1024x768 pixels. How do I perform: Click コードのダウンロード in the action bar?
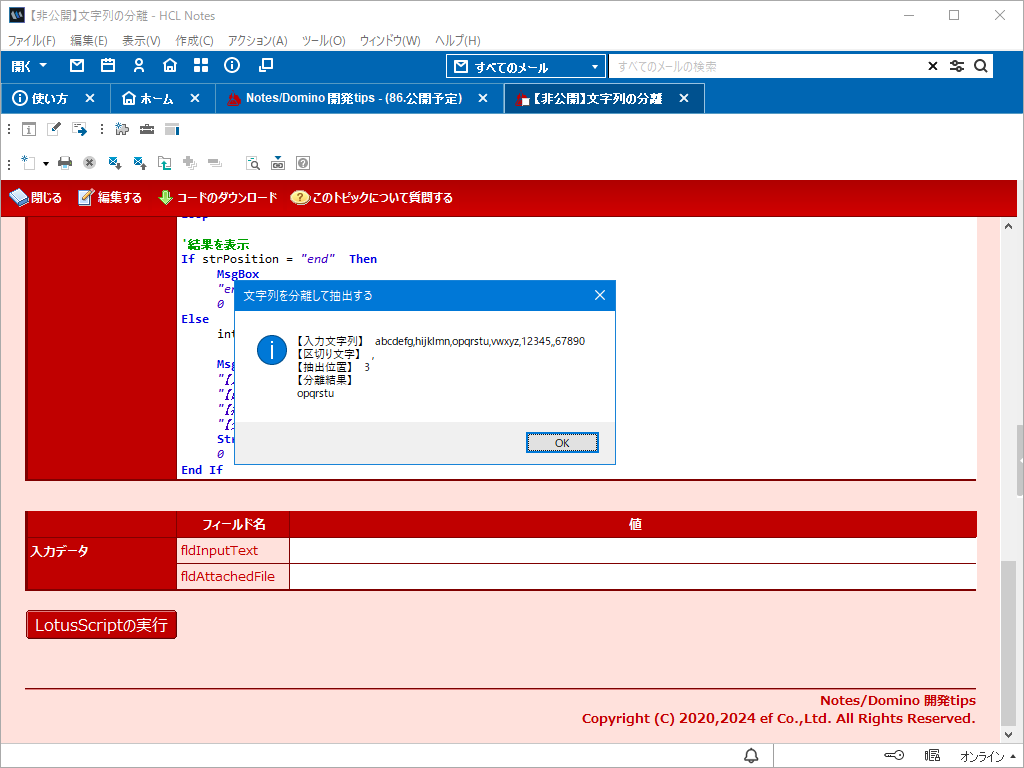pos(218,198)
